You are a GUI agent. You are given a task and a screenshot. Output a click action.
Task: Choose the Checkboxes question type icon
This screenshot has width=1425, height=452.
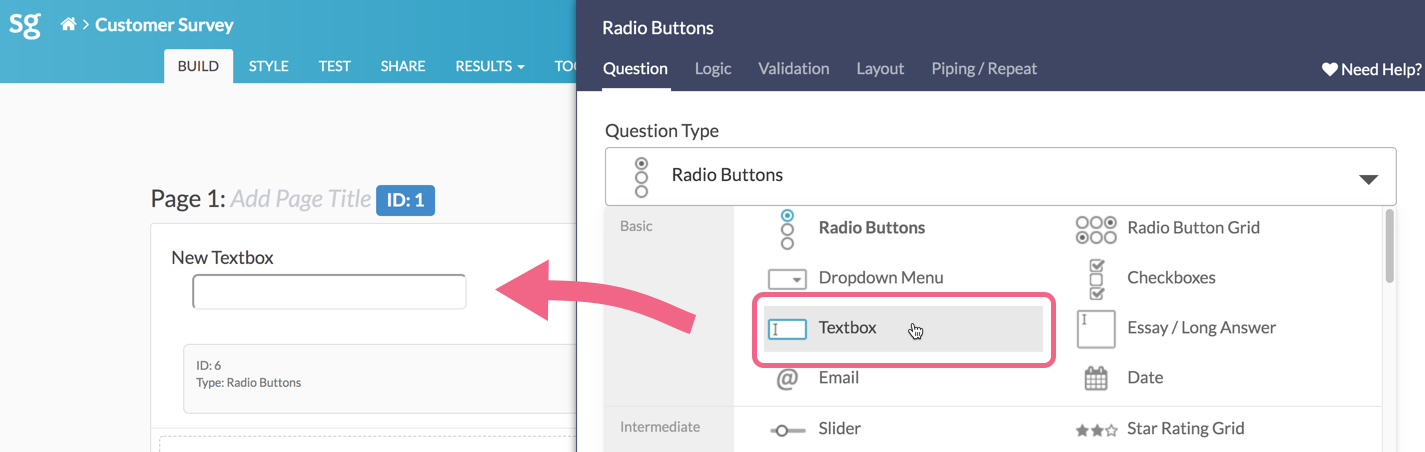coord(1096,279)
